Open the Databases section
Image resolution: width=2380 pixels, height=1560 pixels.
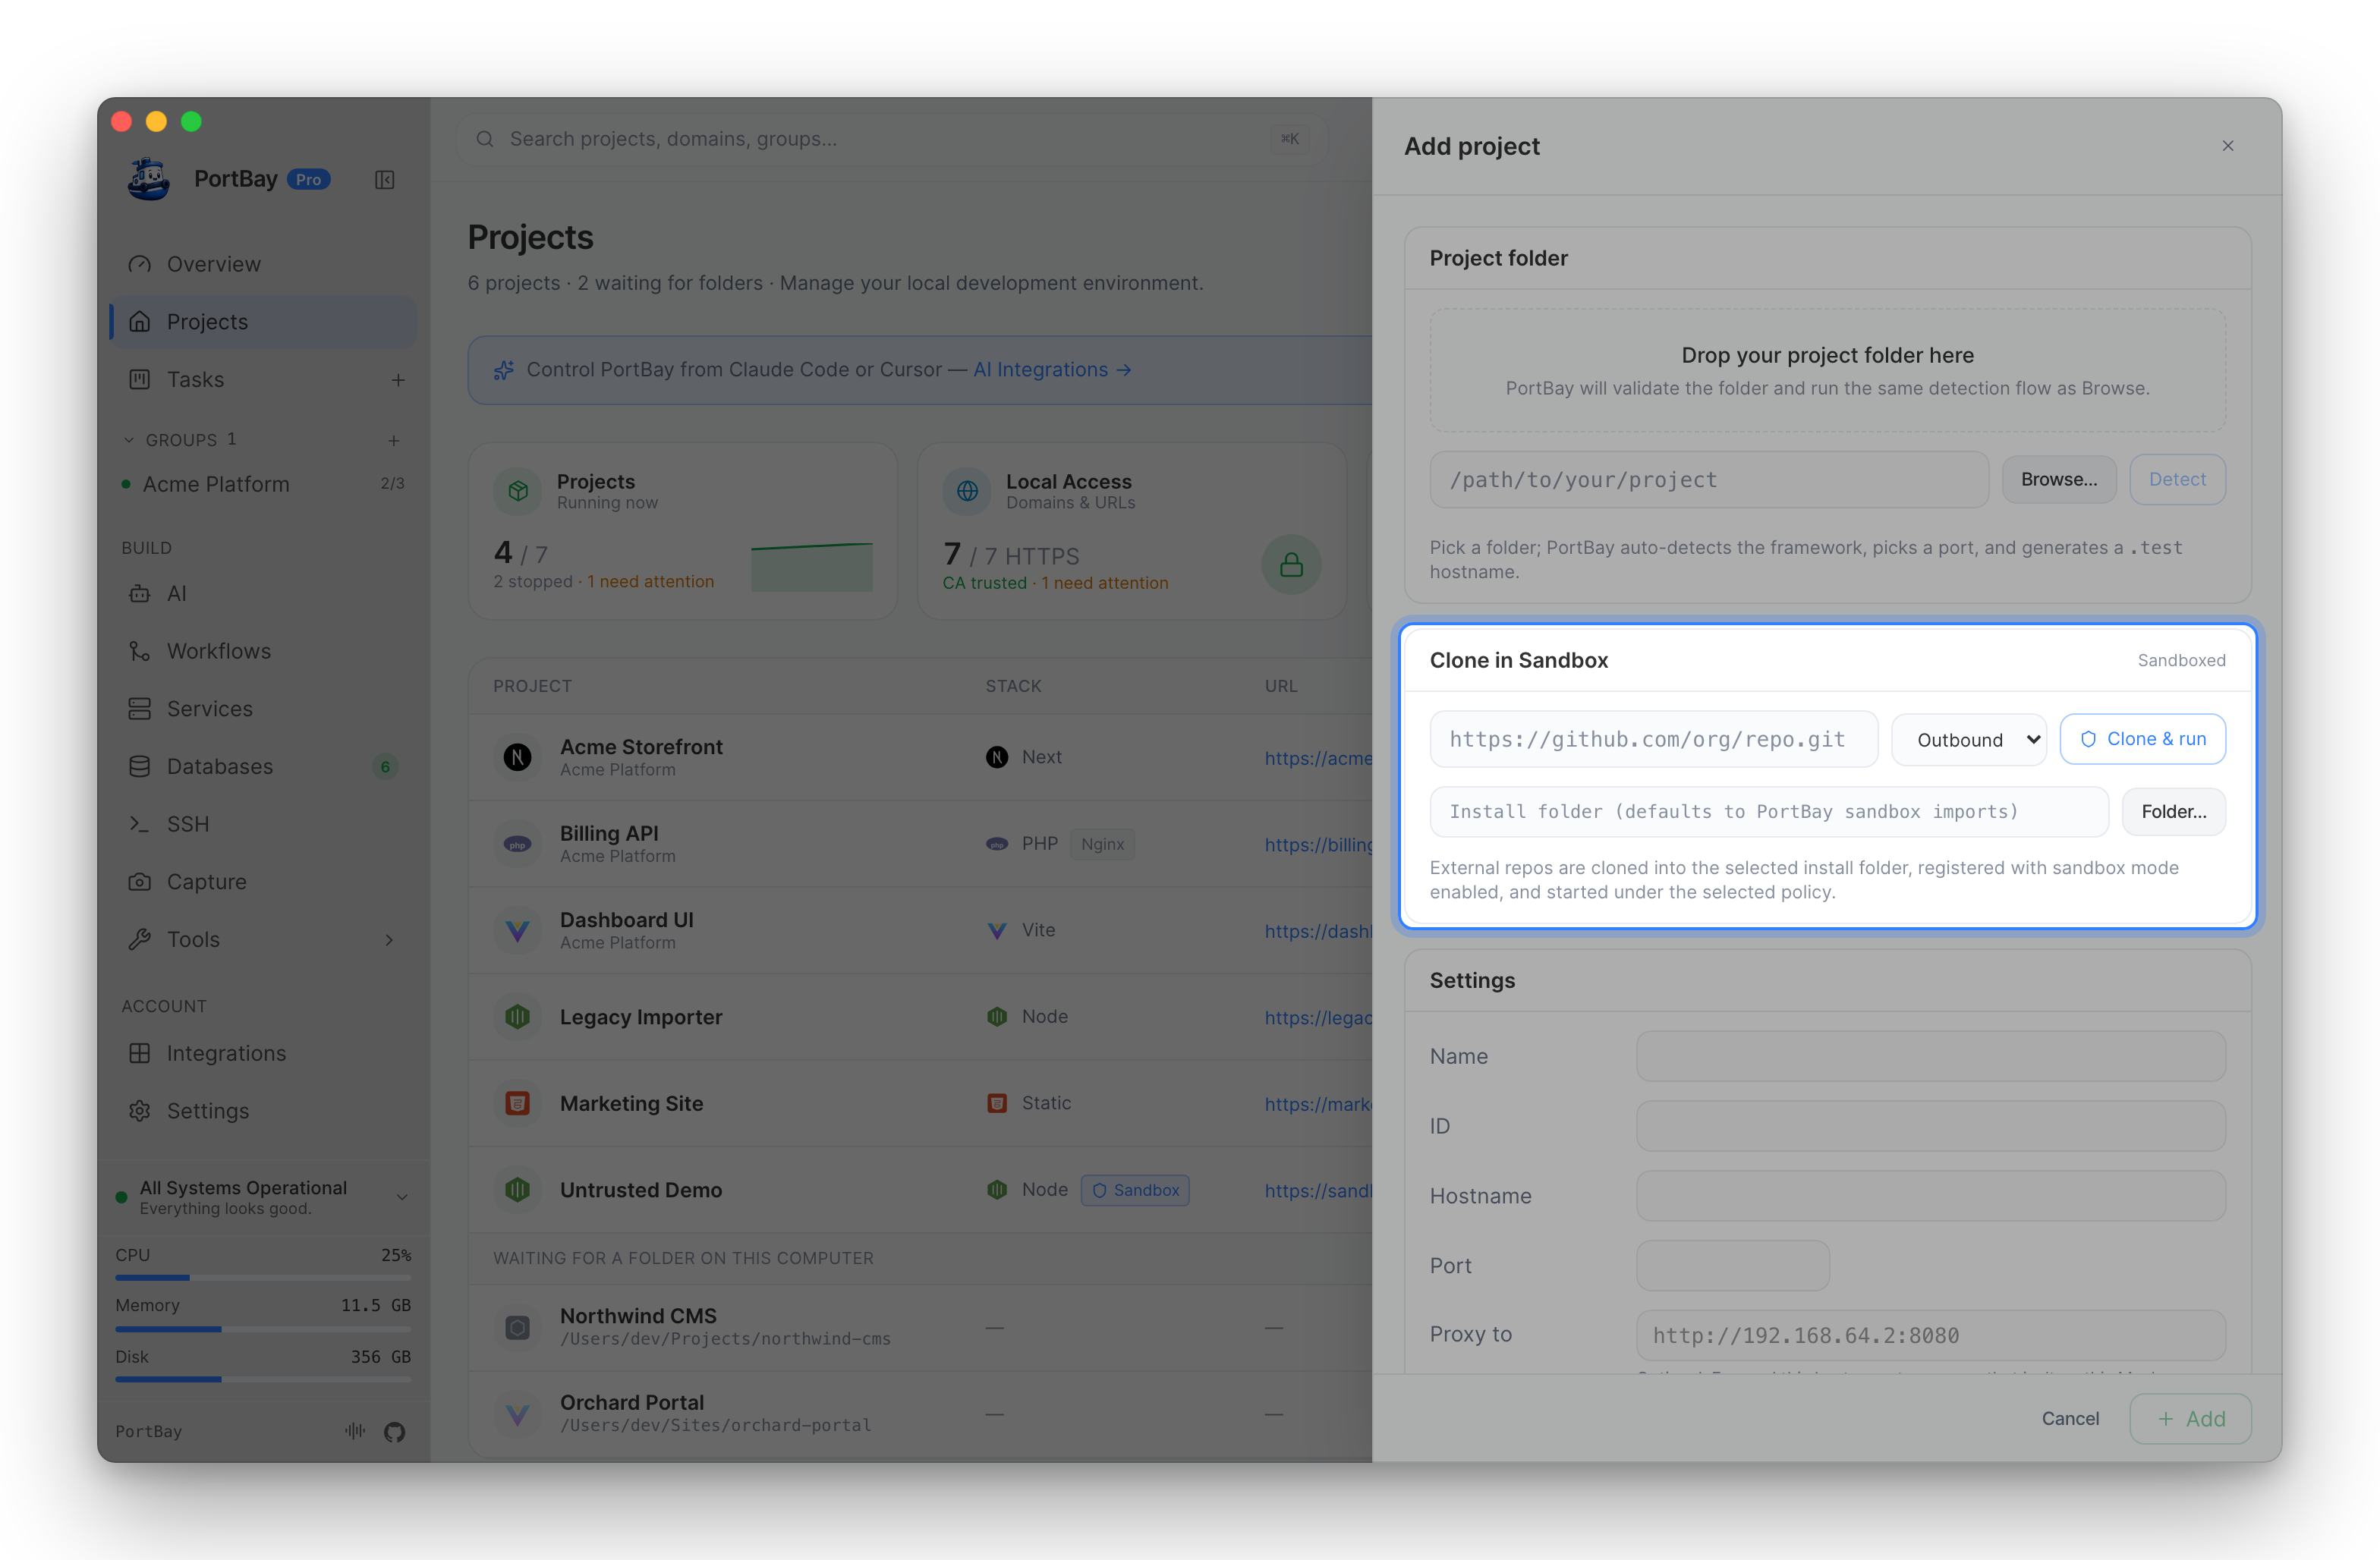point(263,767)
